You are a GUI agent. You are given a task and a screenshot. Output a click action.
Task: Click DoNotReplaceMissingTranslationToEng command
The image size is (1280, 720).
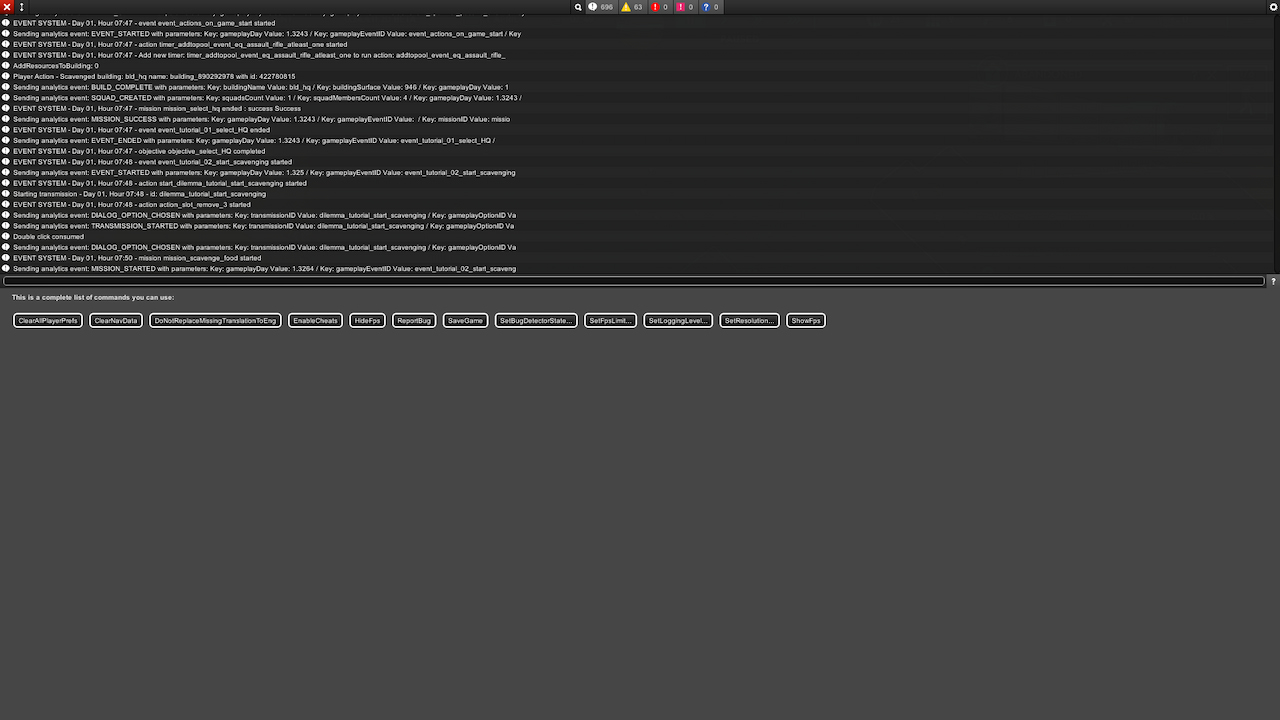(x=215, y=321)
